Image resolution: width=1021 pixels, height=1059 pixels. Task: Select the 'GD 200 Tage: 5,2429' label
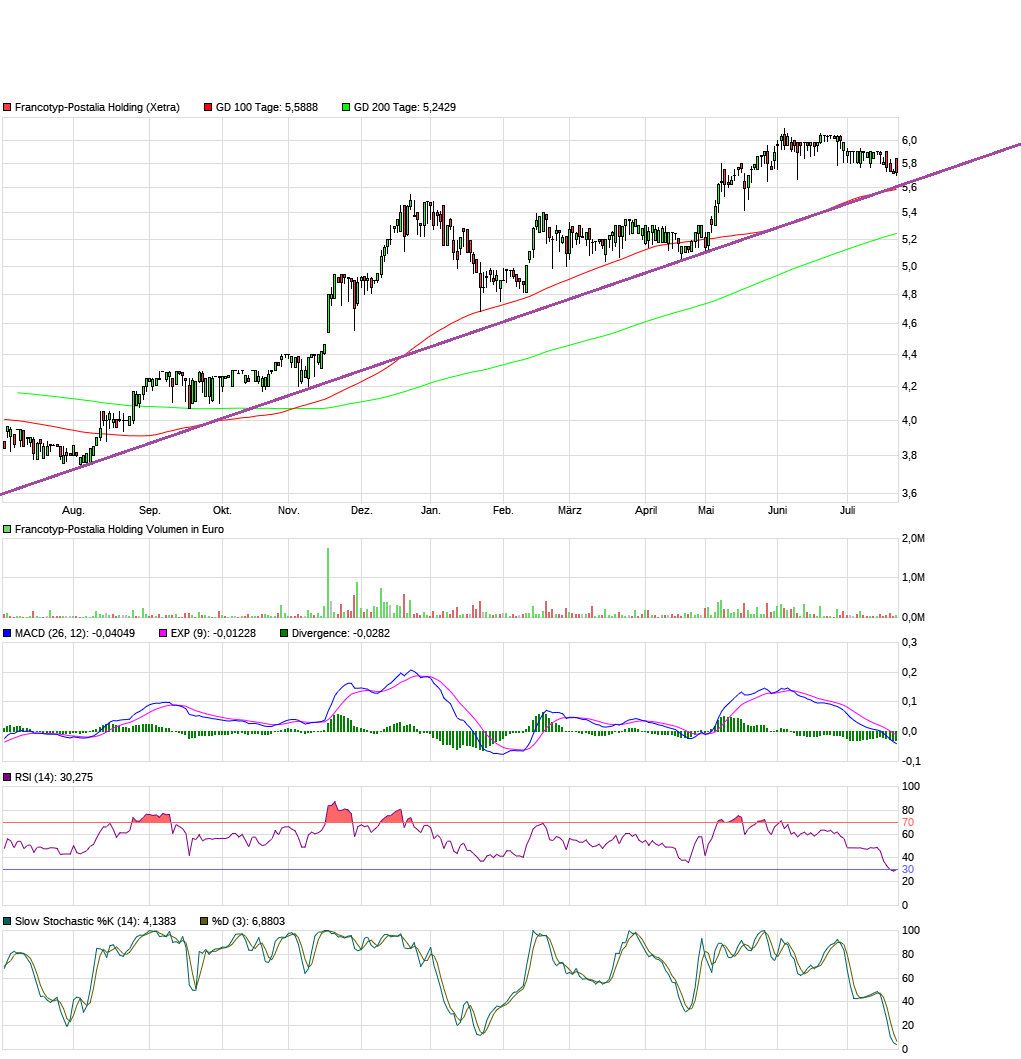[x=404, y=107]
